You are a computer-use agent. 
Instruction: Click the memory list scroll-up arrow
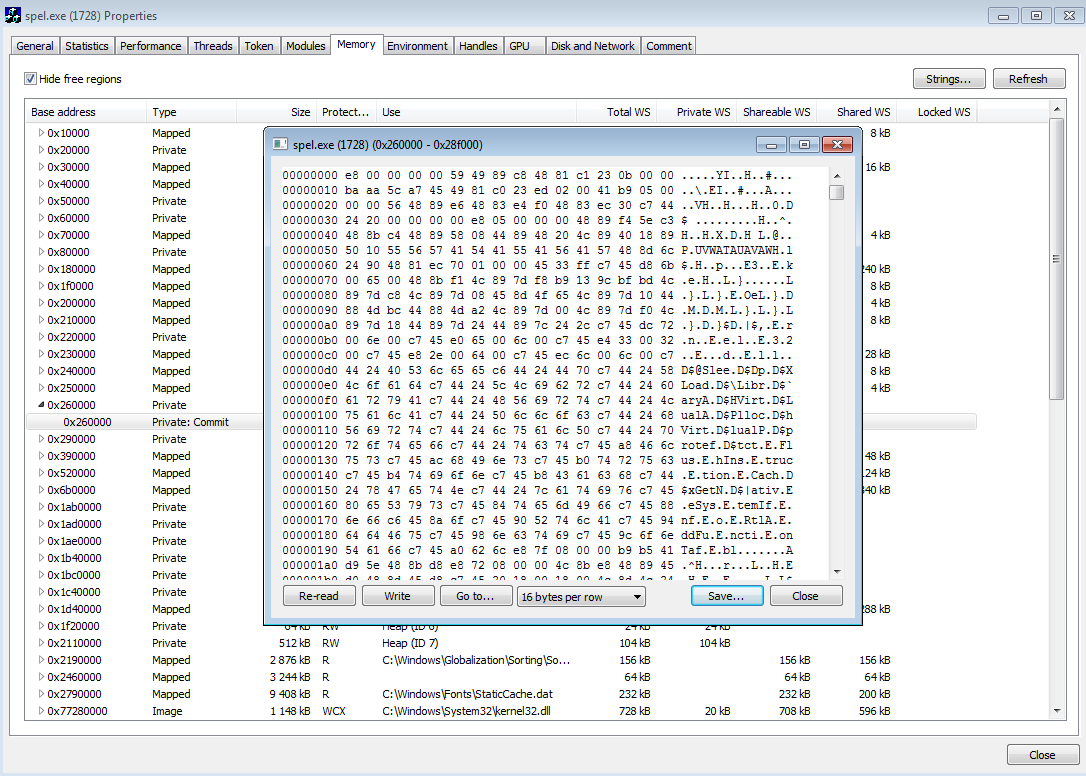(1056, 109)
